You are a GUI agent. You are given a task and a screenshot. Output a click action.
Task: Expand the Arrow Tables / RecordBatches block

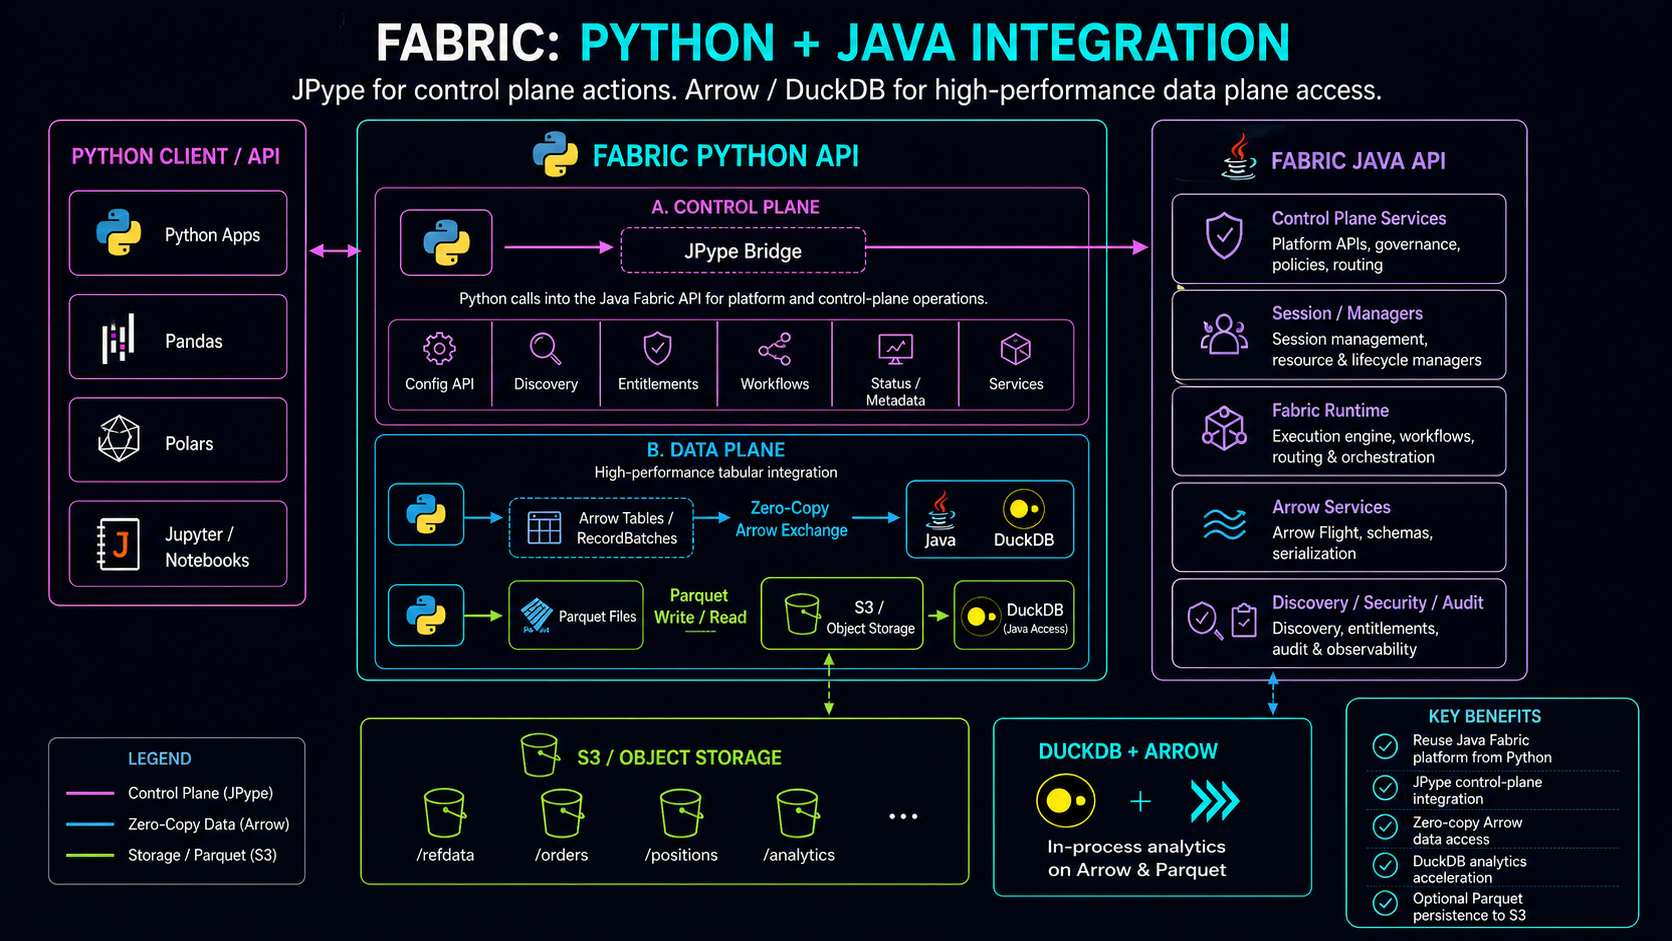point(600,526)
